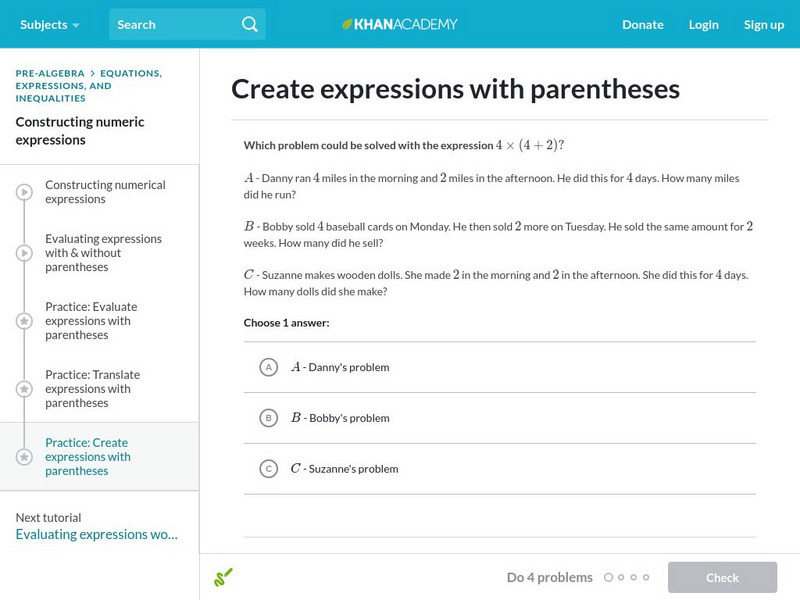Open the Subjects dropdown menu
This screenshot has height=600, width=800.
(x=49, y=24)
